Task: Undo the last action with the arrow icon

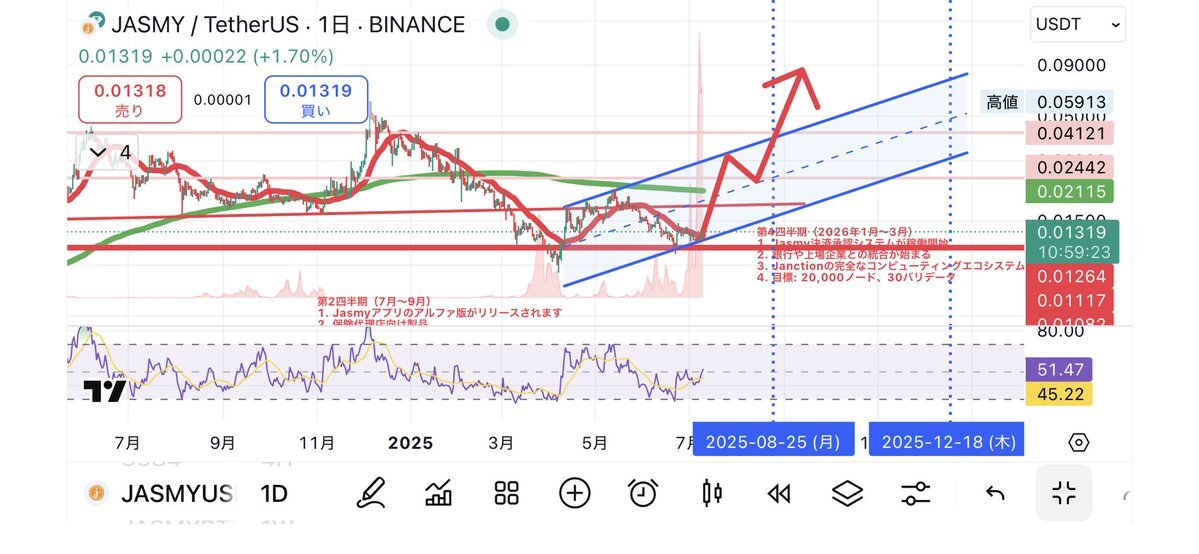Action: (x=995, y=494)
